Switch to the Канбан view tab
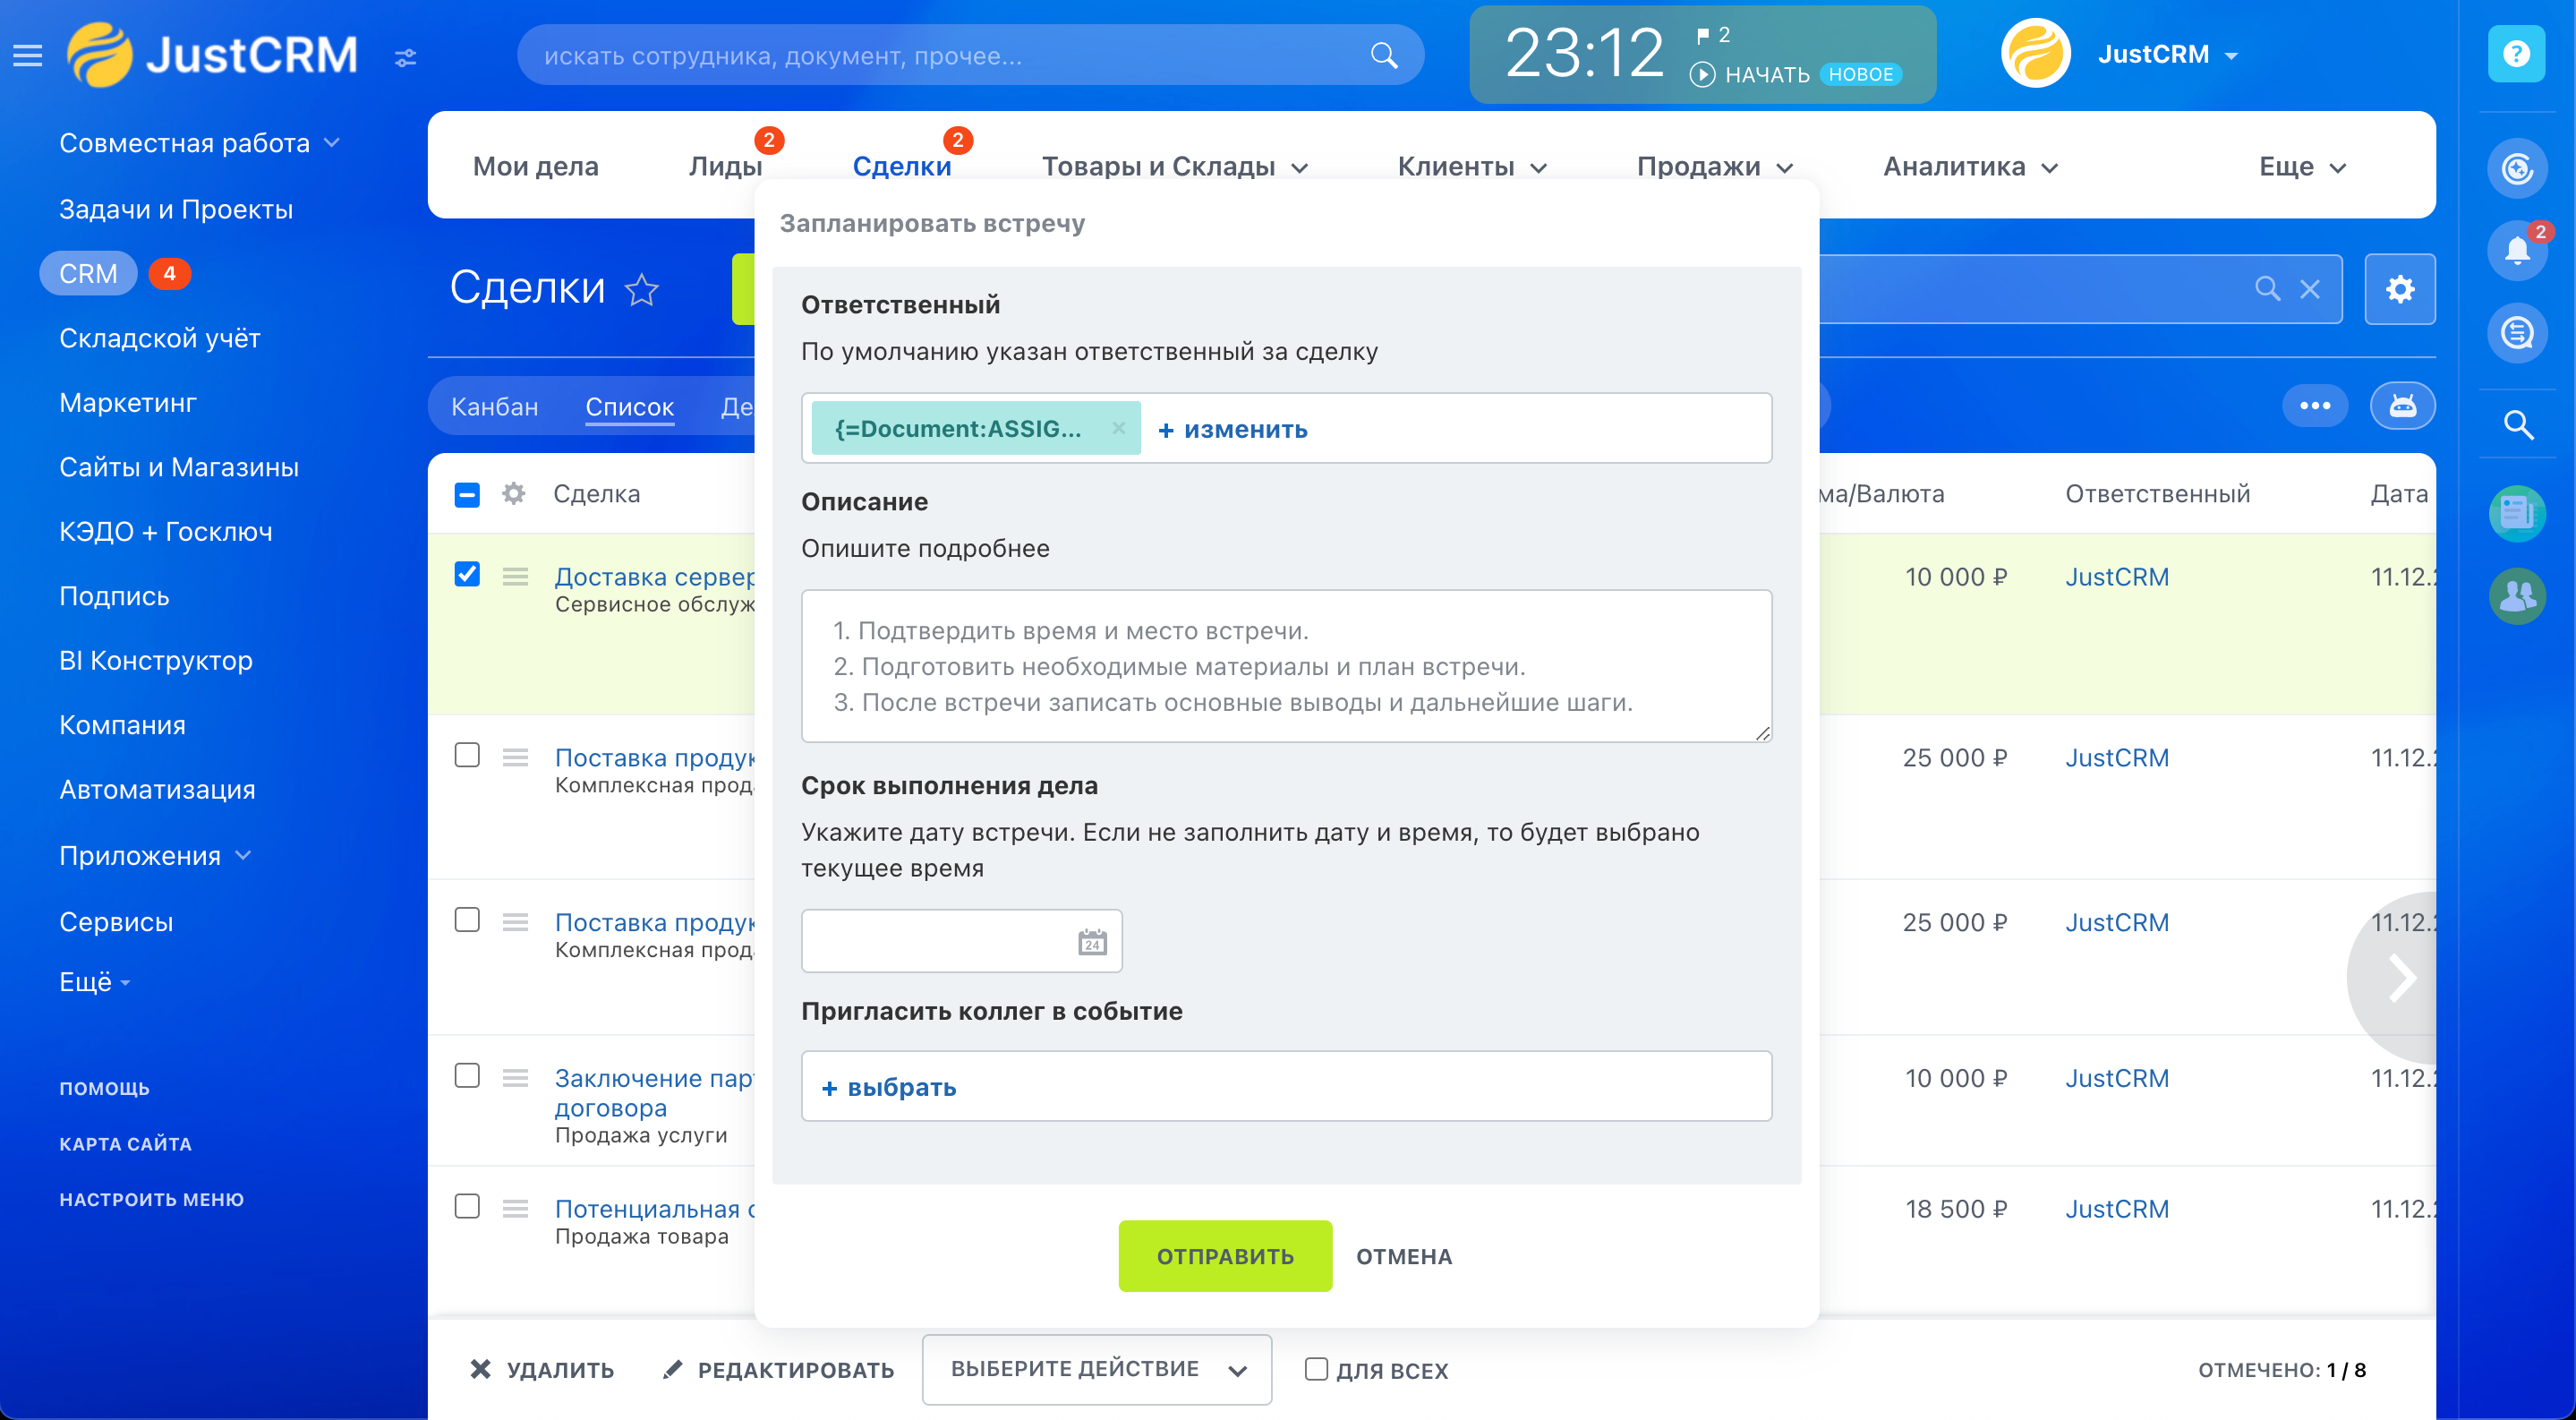Screen dimensions: 2576x1420 [x=494, y=407]
